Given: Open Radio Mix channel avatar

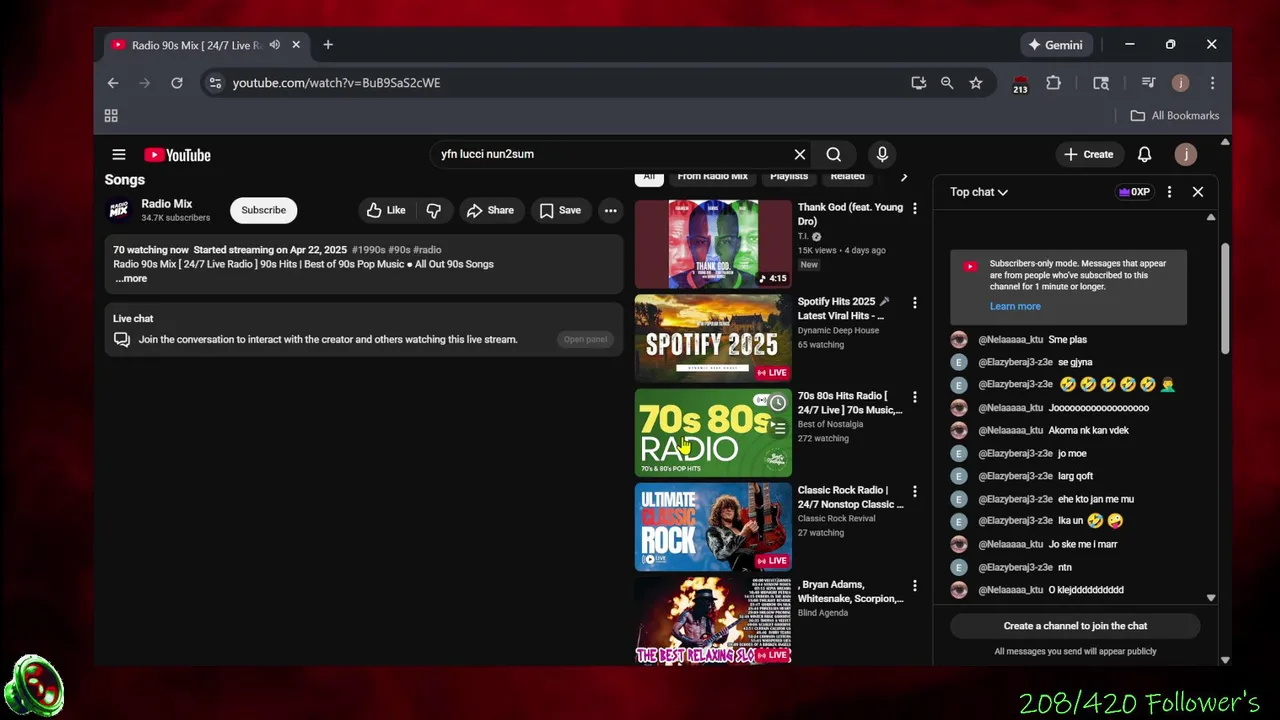Looking at the screenshot, I should click(x=119, y=210).
